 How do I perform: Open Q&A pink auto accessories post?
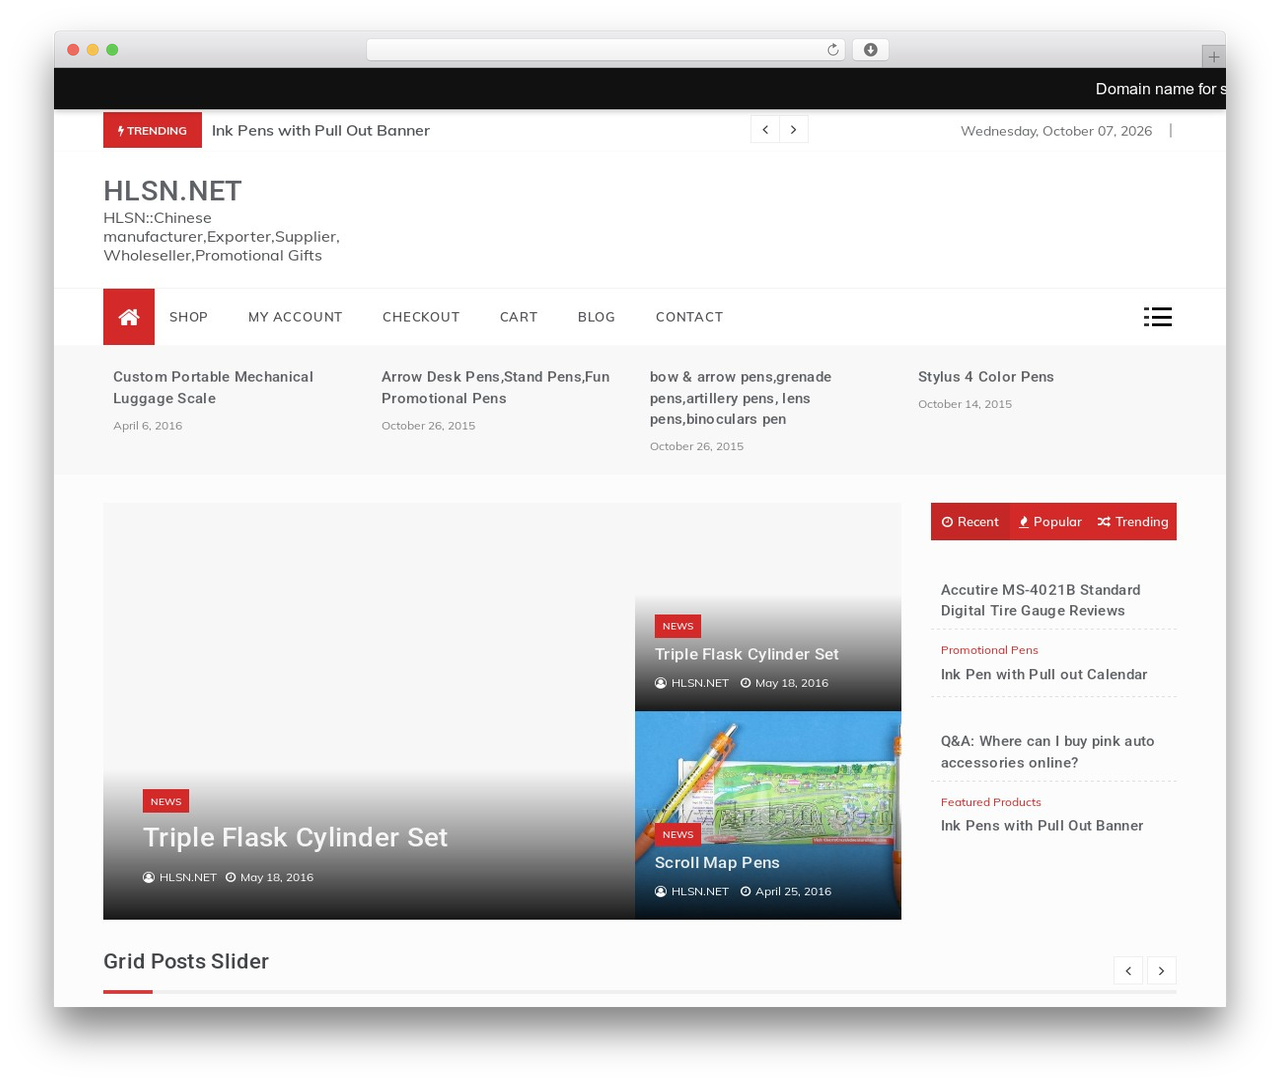pos(1047,751)
